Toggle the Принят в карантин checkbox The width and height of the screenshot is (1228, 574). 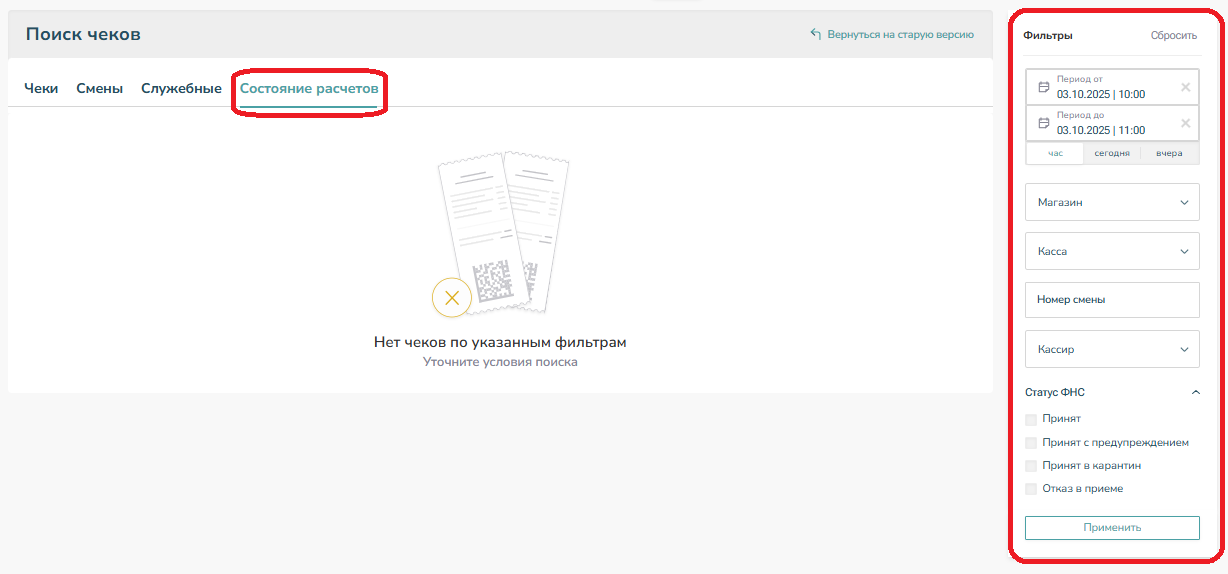[1031, 466]
